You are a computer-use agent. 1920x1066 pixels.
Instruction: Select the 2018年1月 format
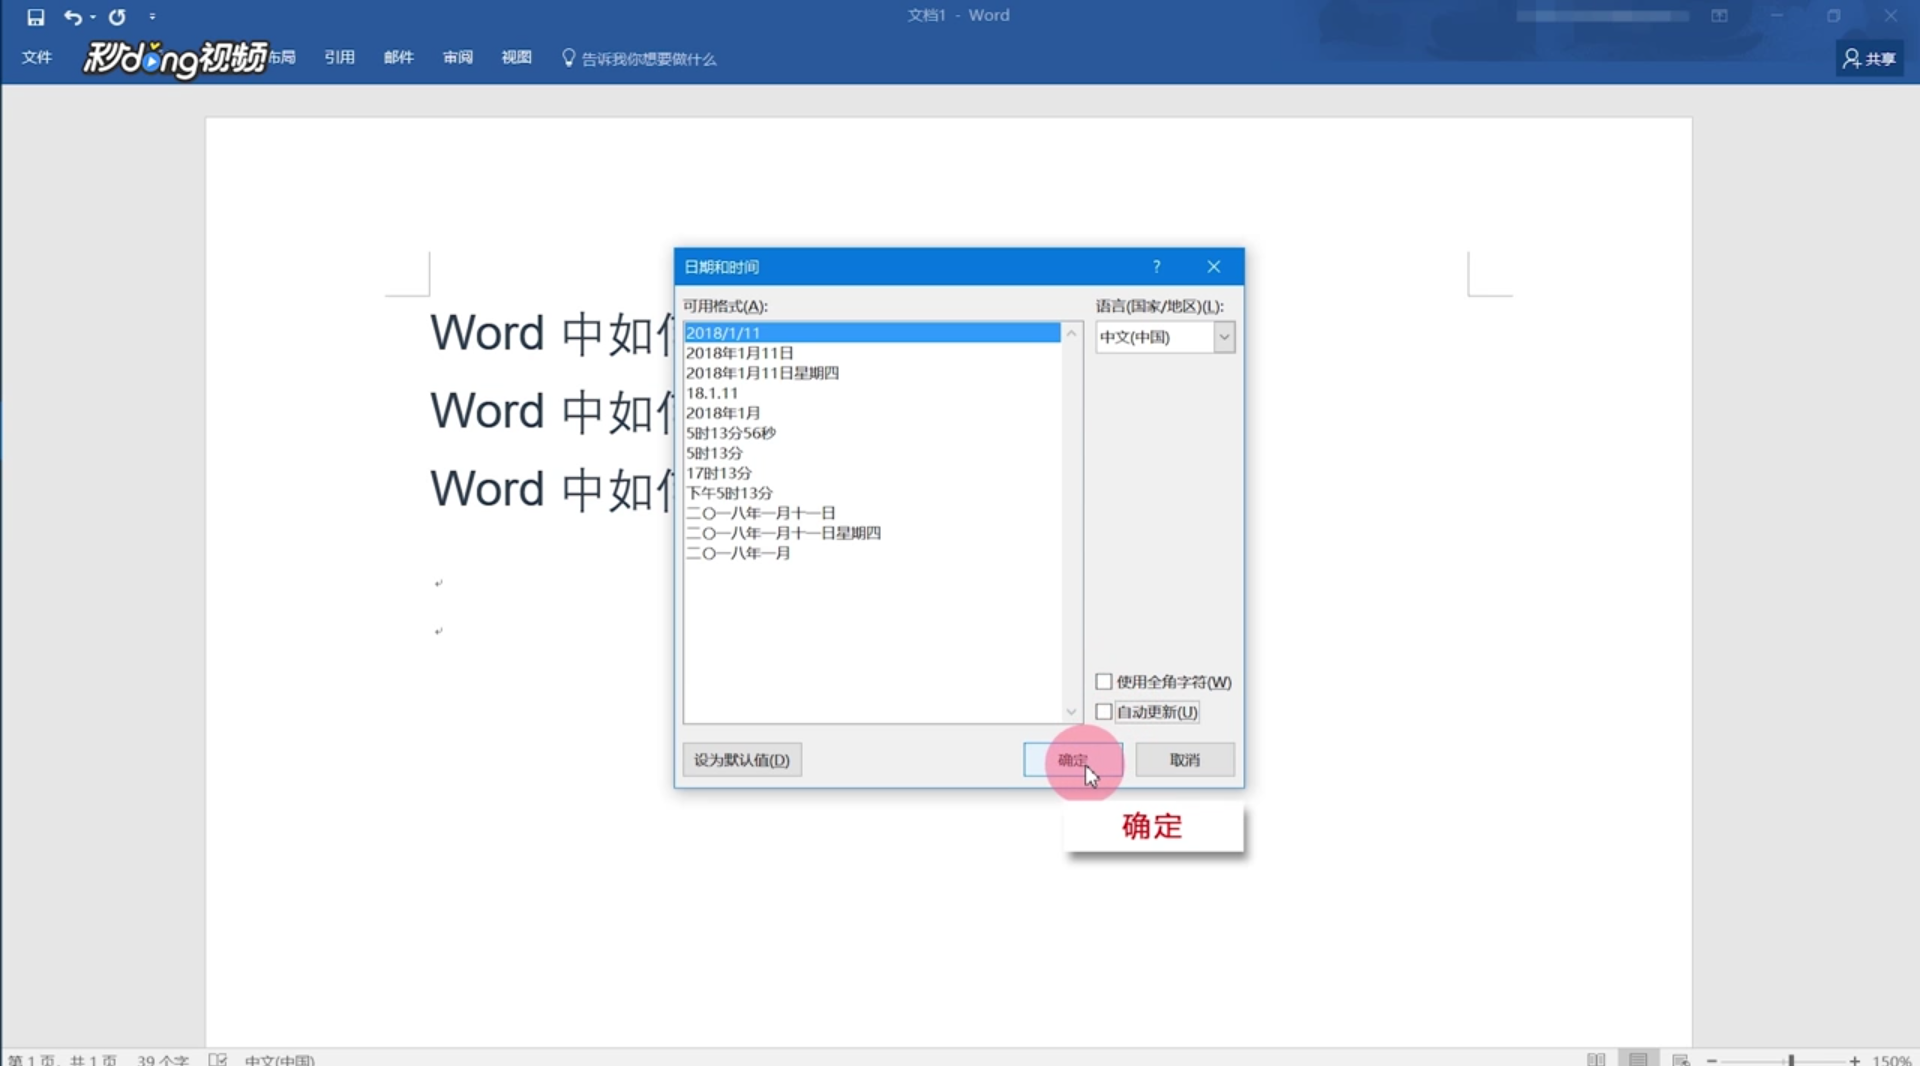(871, 412)
